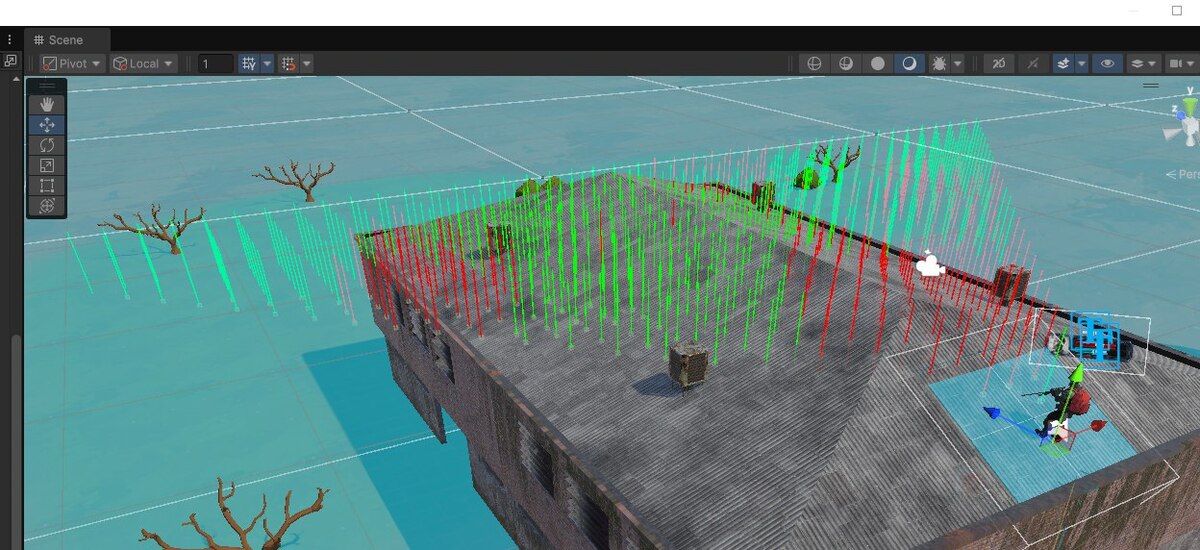Select the Hand view tool
Viewport: 1200px width, 550px height.
[46, 105]
